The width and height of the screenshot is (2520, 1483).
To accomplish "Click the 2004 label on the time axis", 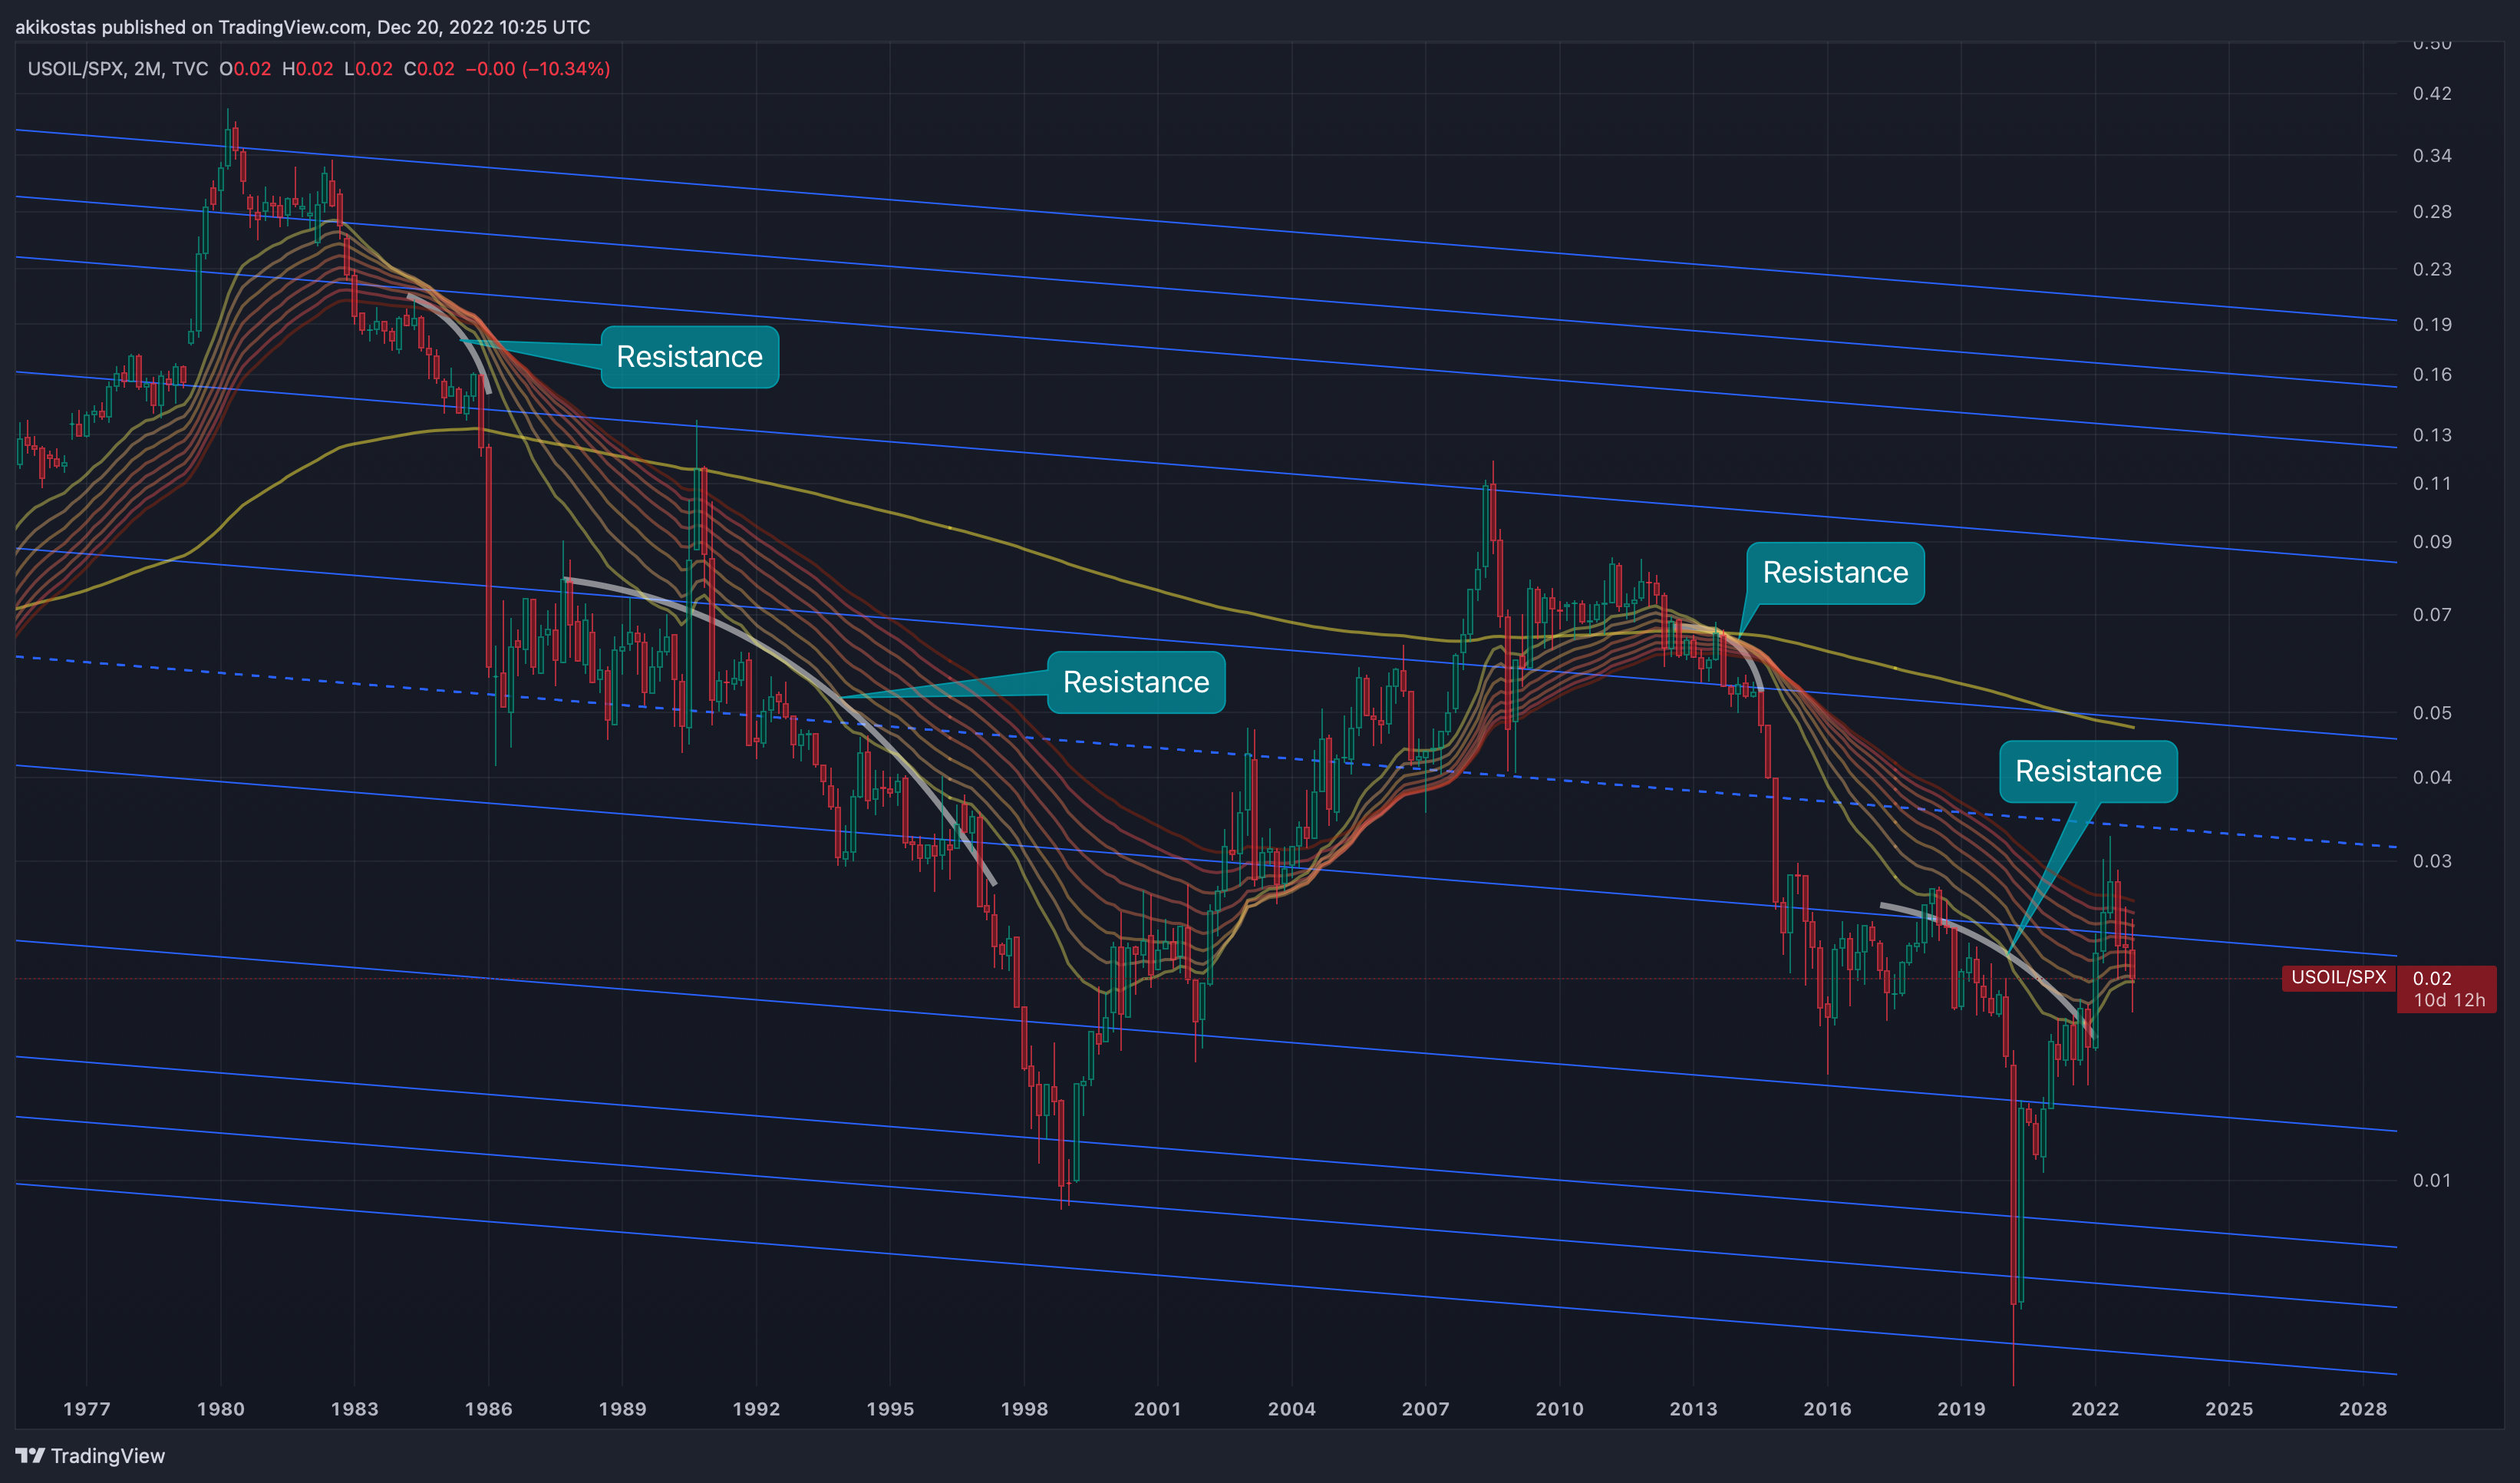I will tap(1292, 1409).
